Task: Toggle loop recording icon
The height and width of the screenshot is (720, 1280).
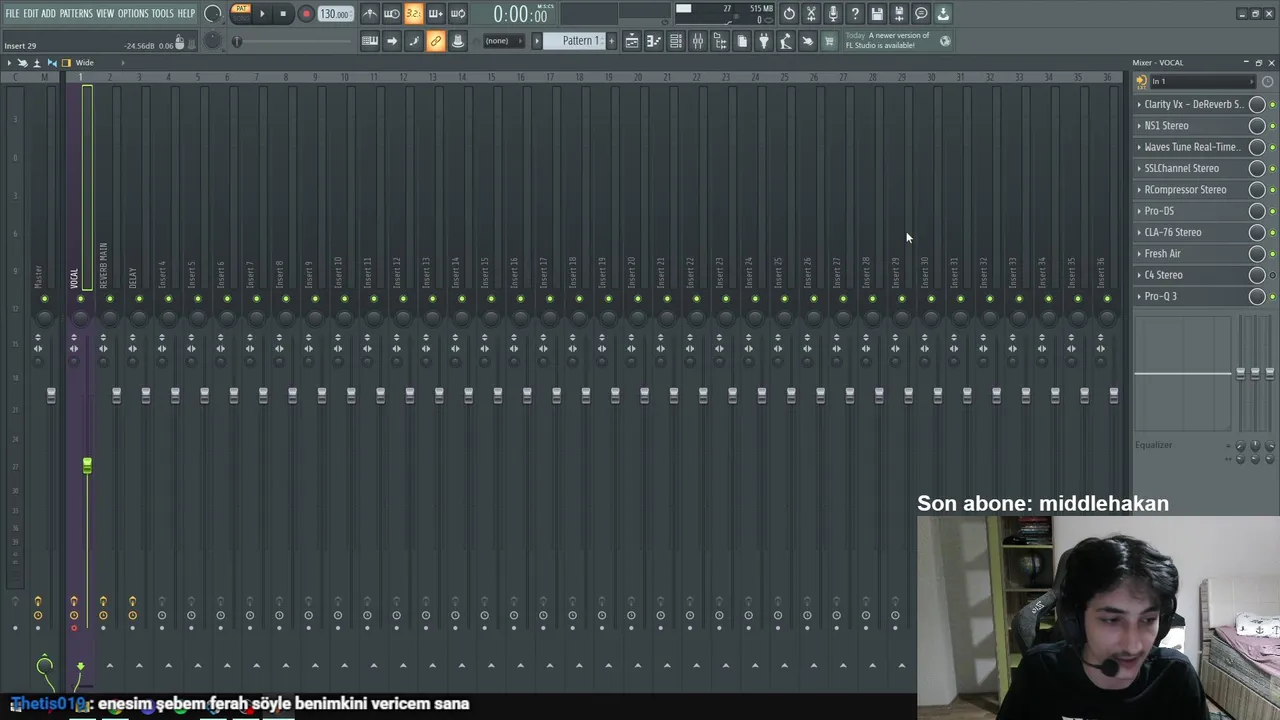Action: coord(457,14)
